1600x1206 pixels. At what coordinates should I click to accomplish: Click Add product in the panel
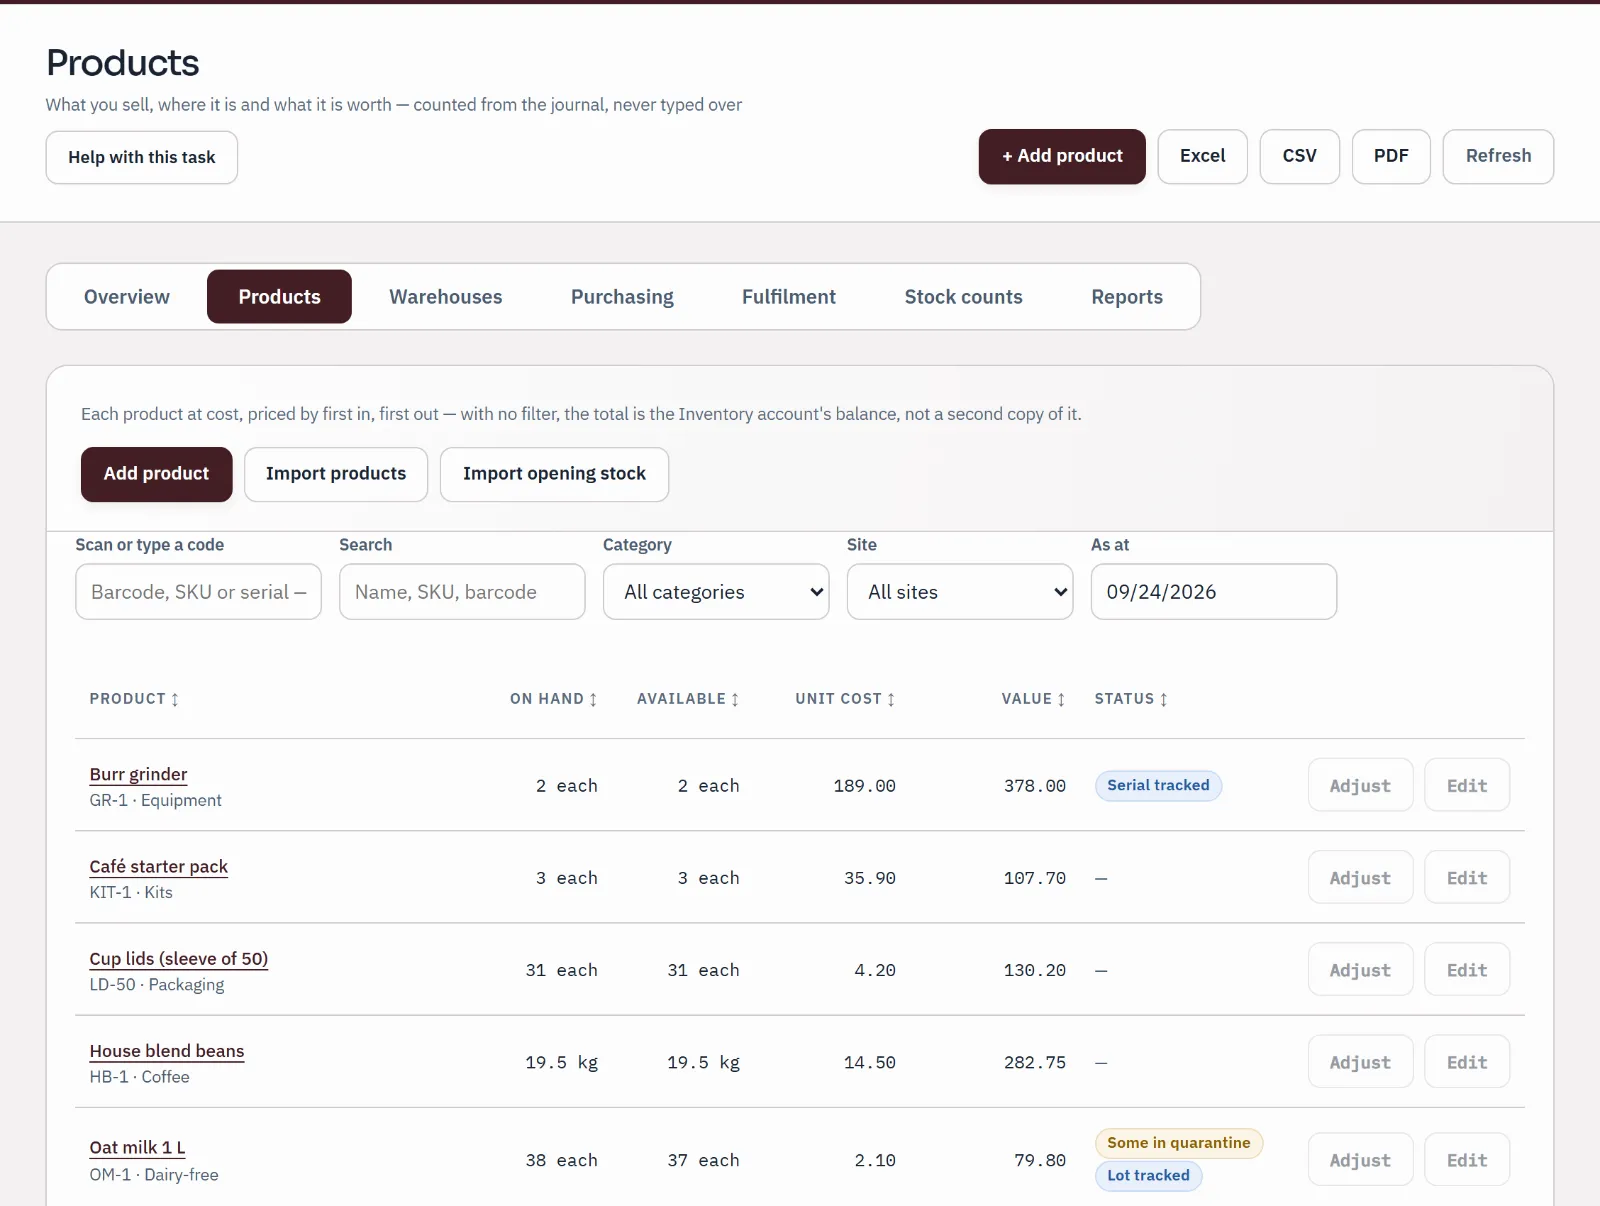[156, 474]
